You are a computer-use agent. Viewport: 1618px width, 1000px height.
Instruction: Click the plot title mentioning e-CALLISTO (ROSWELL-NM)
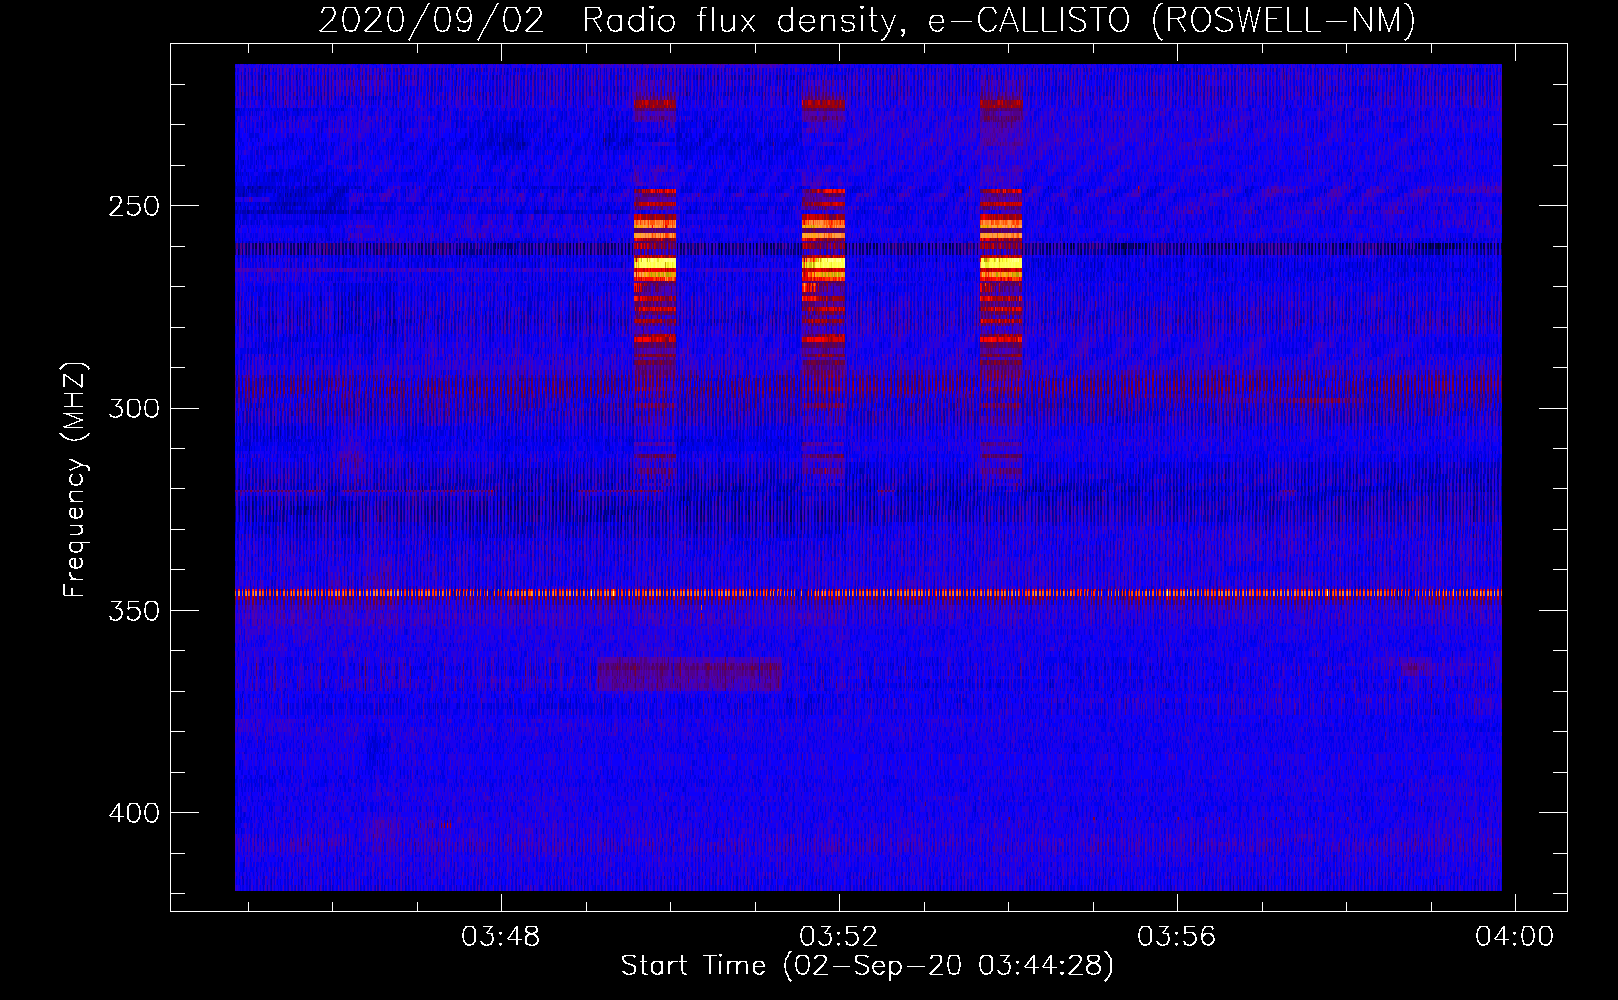coord(867,20)
